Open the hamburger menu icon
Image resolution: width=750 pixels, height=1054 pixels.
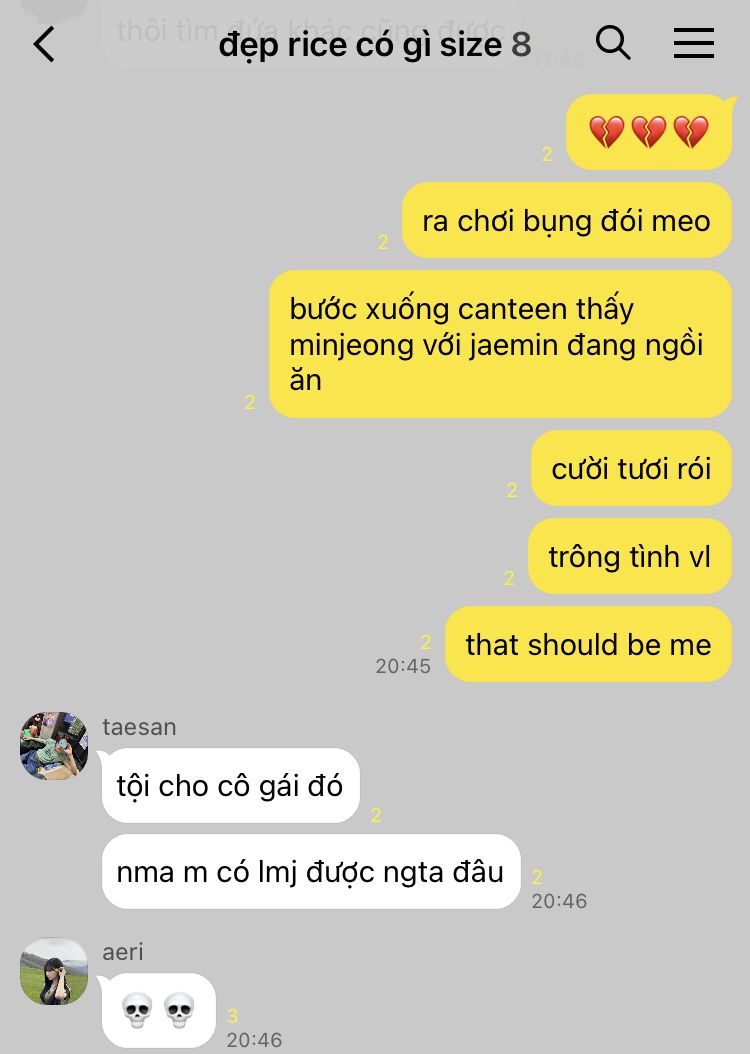(x=694, y=44)
